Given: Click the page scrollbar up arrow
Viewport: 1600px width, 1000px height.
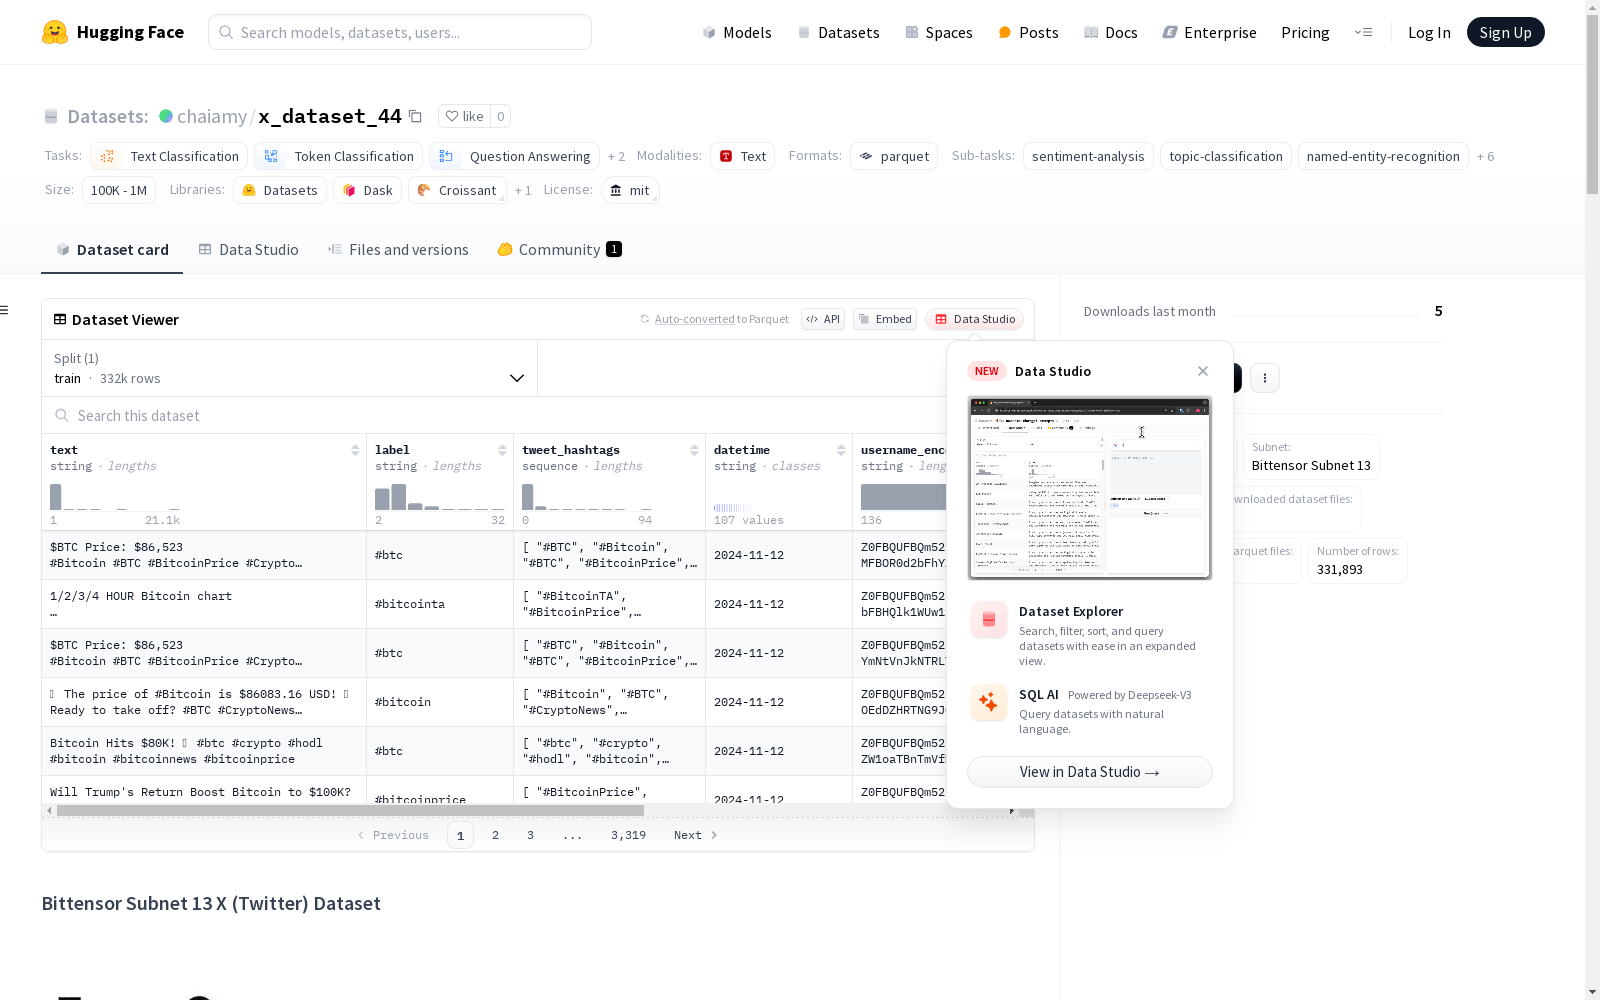Looking at the screenshot, I should pyautogui.click(x=1592, y=8).
